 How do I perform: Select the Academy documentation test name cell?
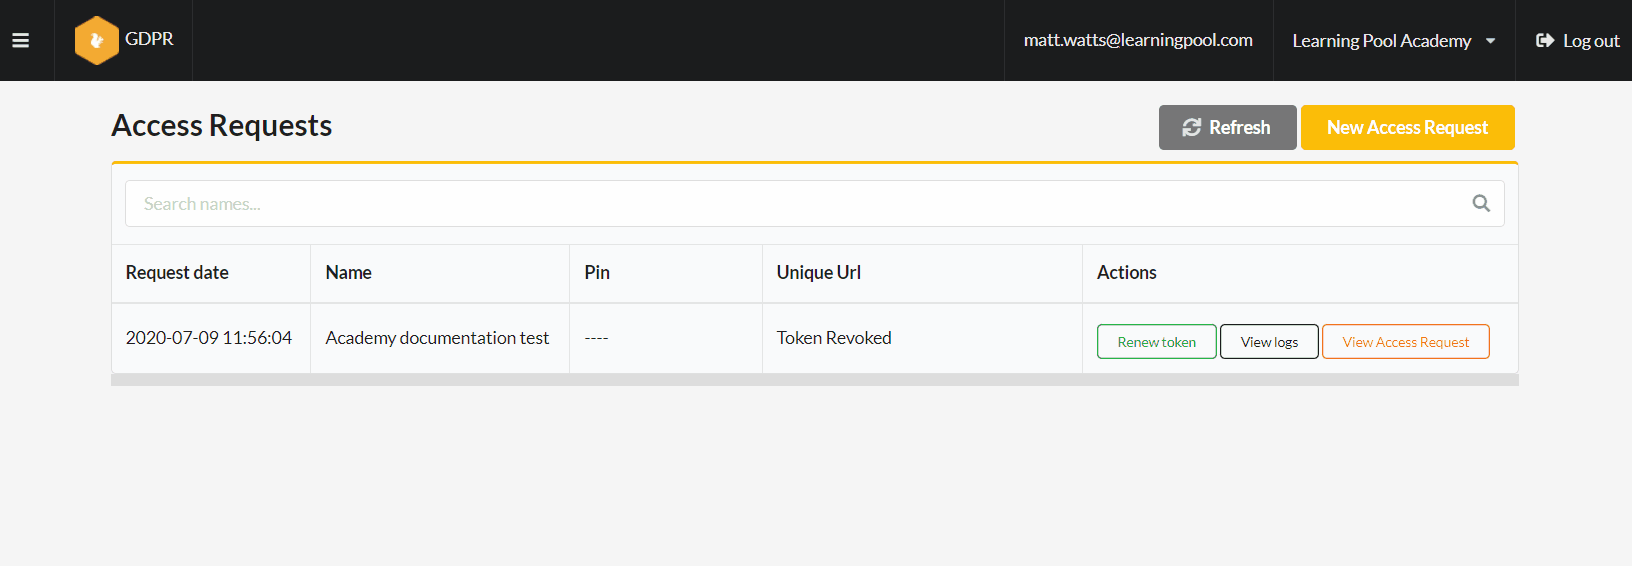point(437,338)
